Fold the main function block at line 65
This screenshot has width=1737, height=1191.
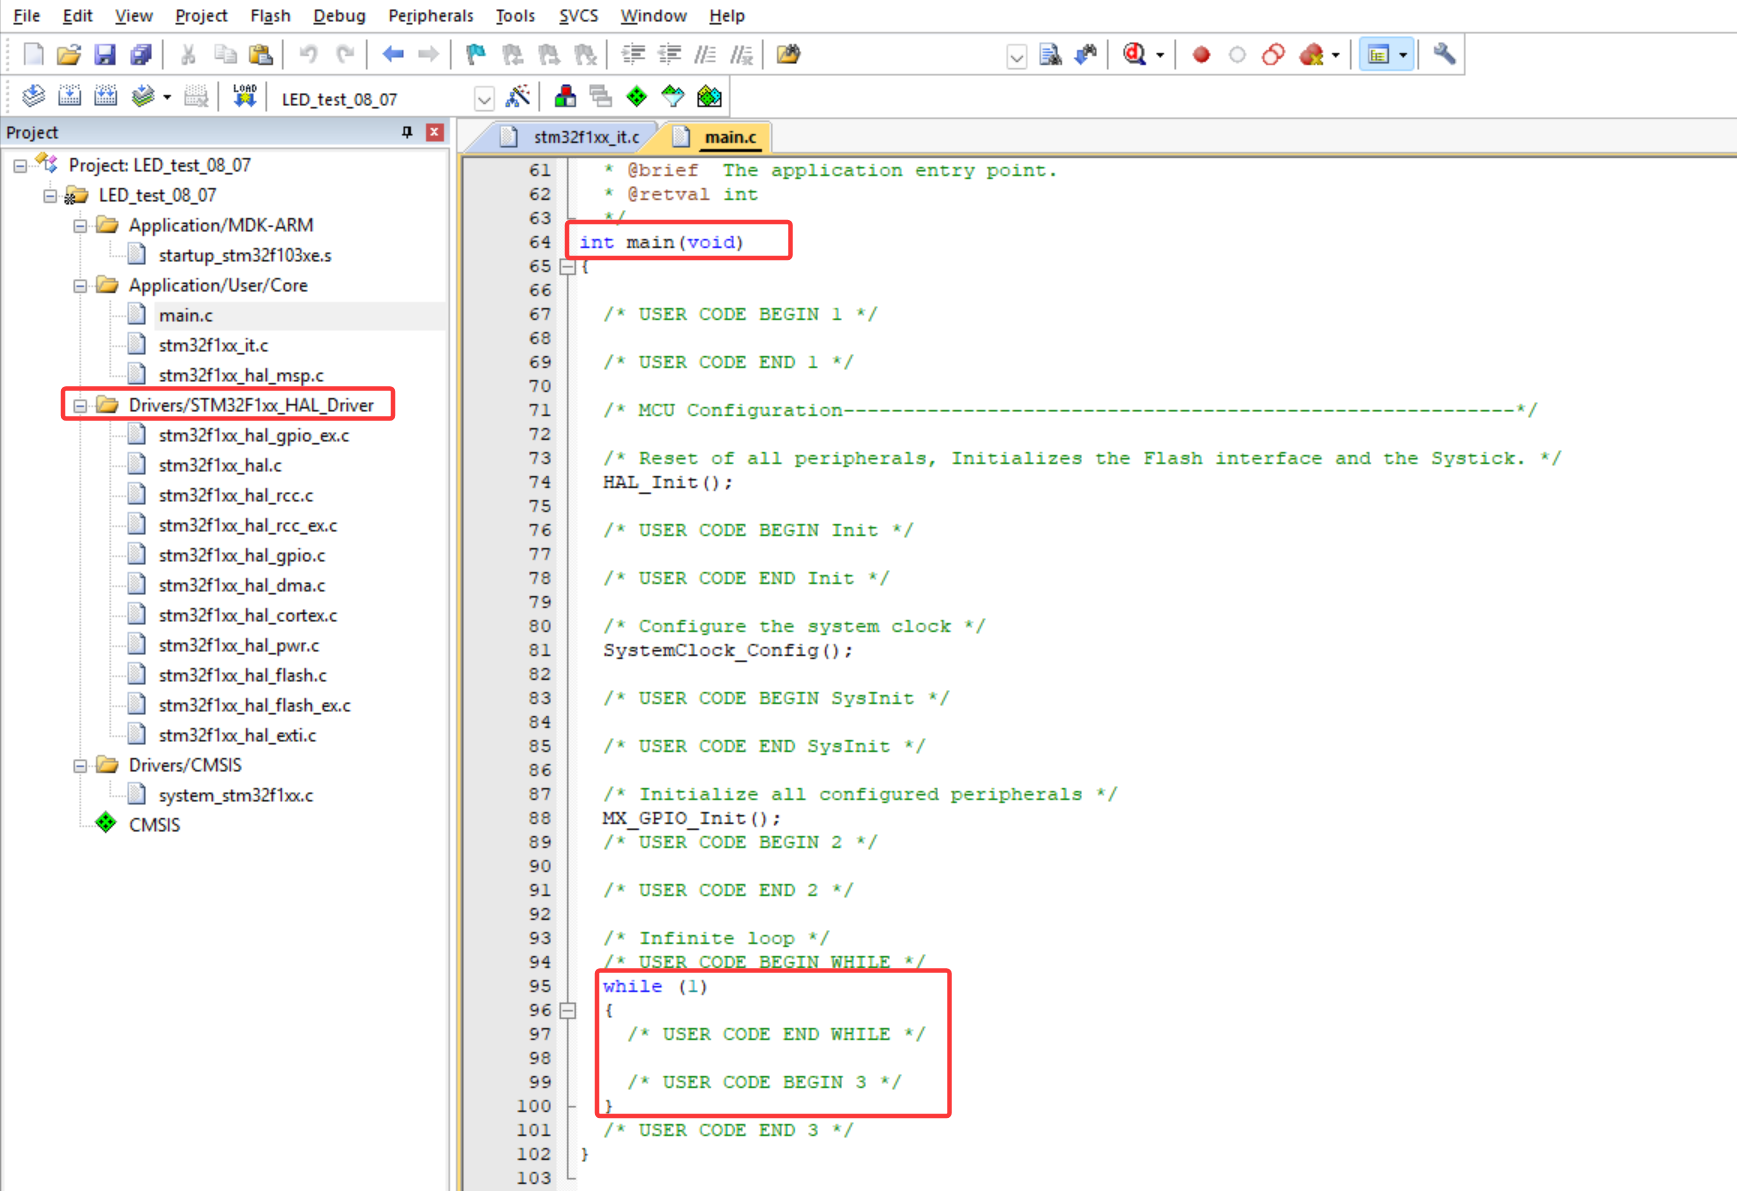click(x=568, y=267)
